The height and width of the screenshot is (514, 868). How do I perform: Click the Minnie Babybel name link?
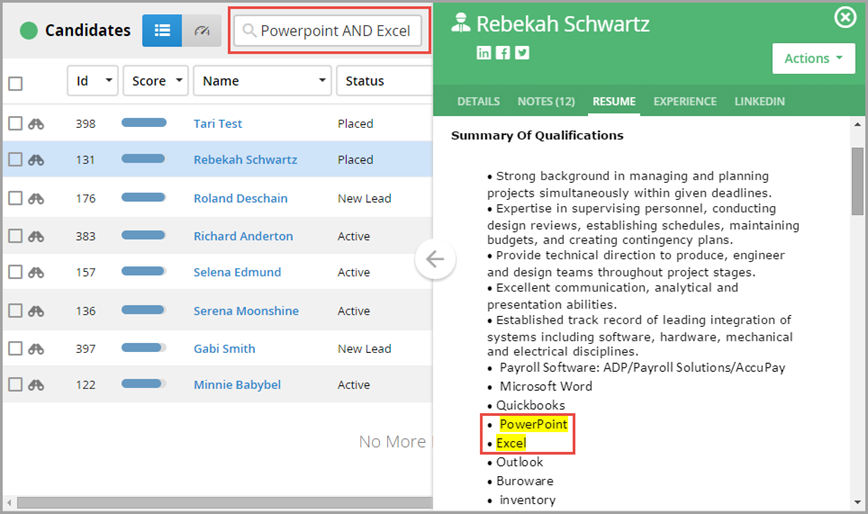point(237,385)
